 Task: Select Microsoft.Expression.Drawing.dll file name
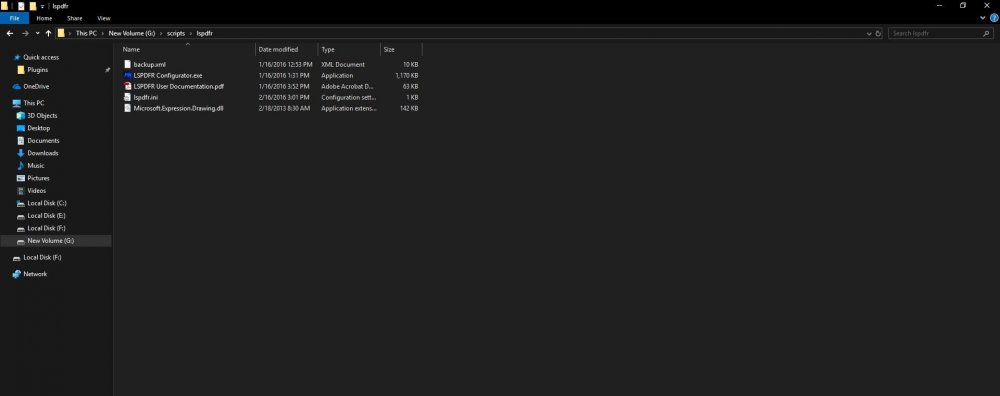179,108
